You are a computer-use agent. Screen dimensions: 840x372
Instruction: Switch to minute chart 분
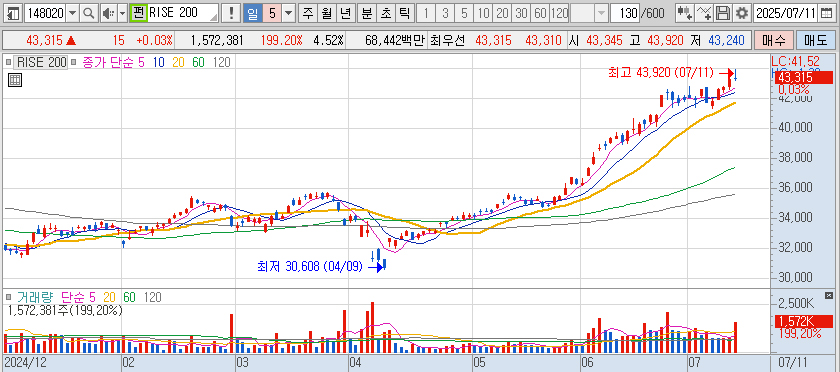pyautogui.click(x=367, y=13)
